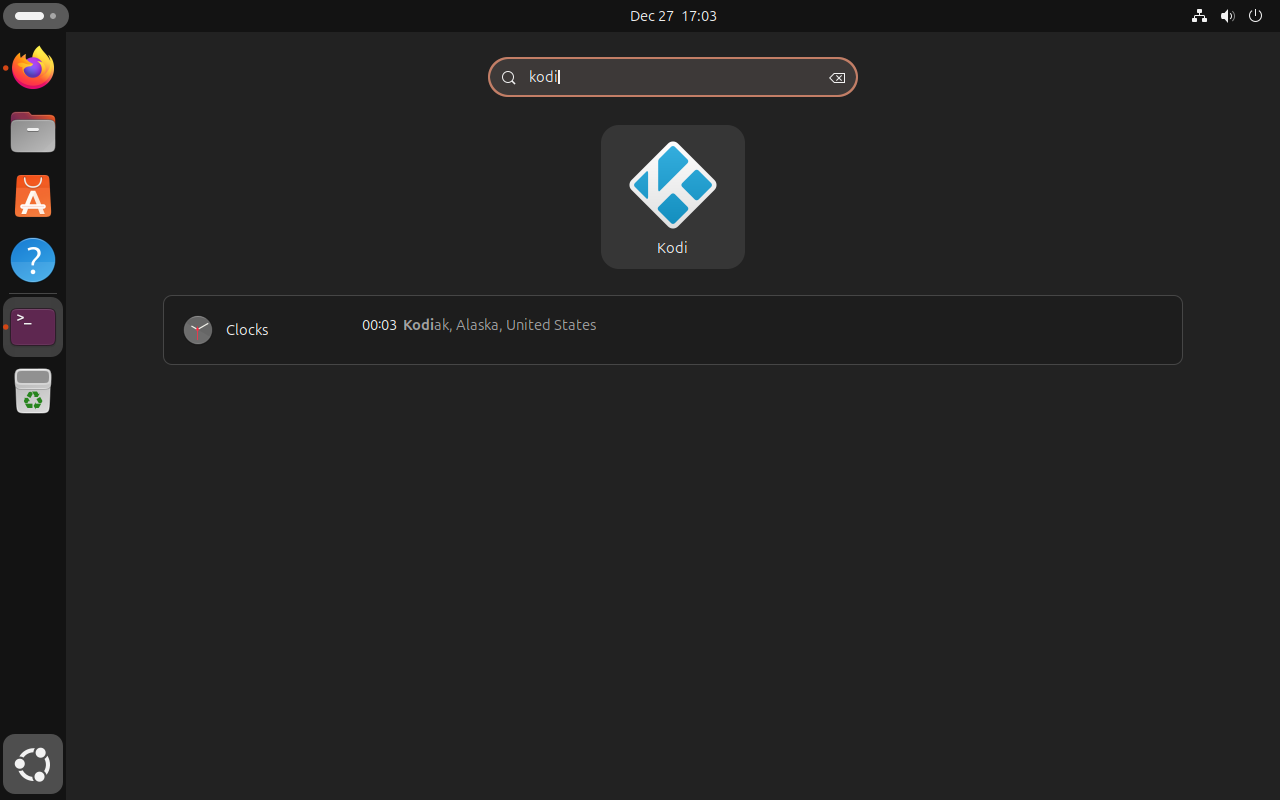This screenshot has height=800, width=1280.
Task: Open the network settings indicator
Action: coord(1199,16)
